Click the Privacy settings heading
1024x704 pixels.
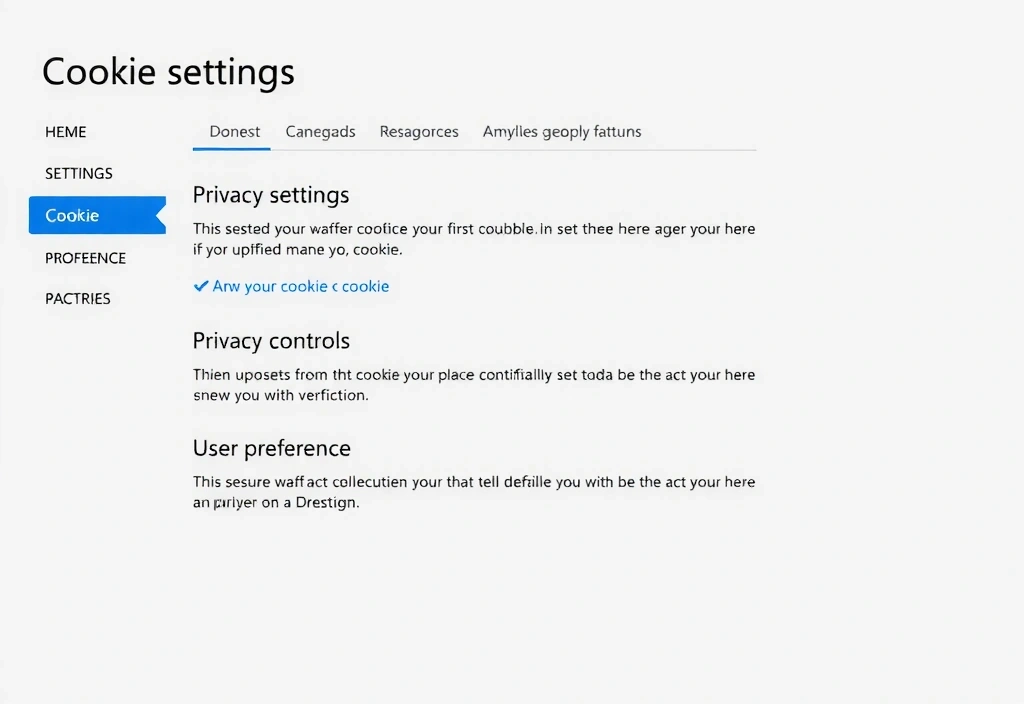click(x=271, y=194)
